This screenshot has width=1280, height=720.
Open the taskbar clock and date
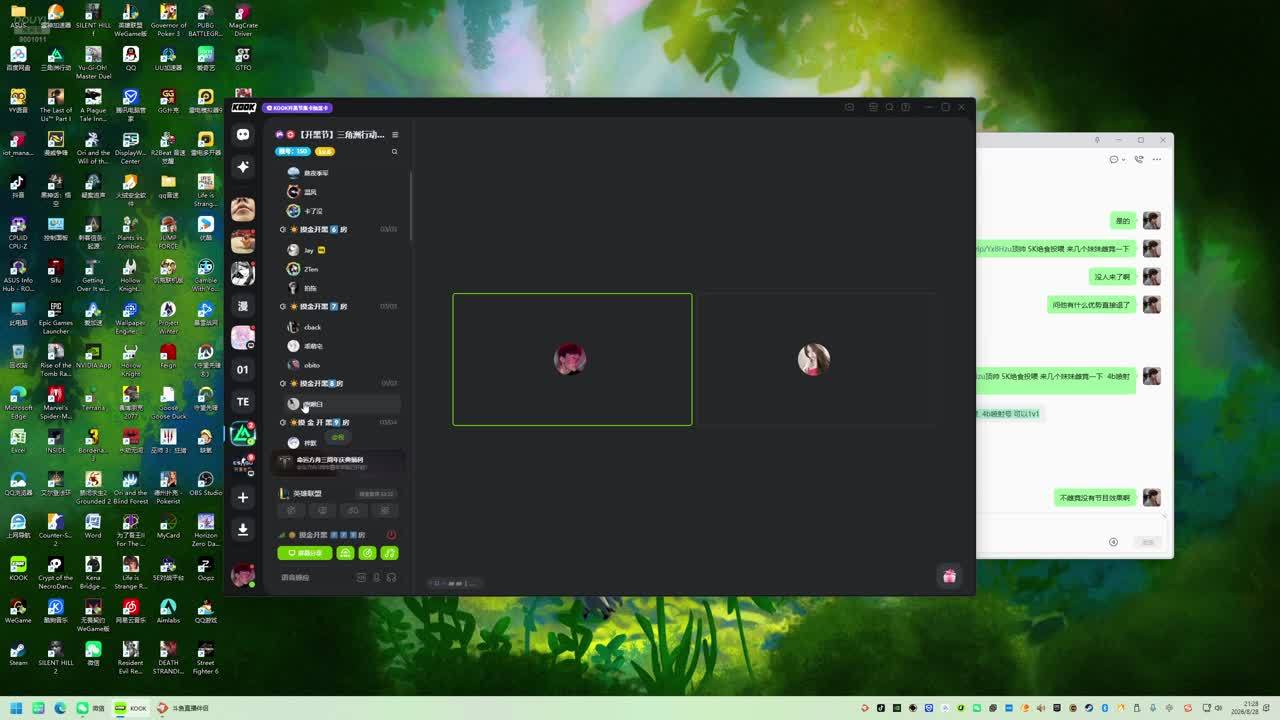pyautogui.click(x=1246, y=708)
